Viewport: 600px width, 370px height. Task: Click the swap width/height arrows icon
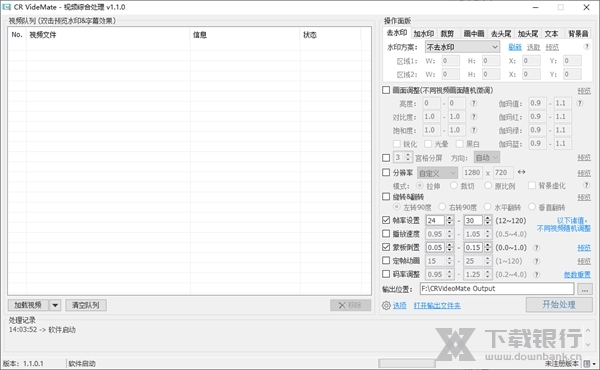click(521, 172)
